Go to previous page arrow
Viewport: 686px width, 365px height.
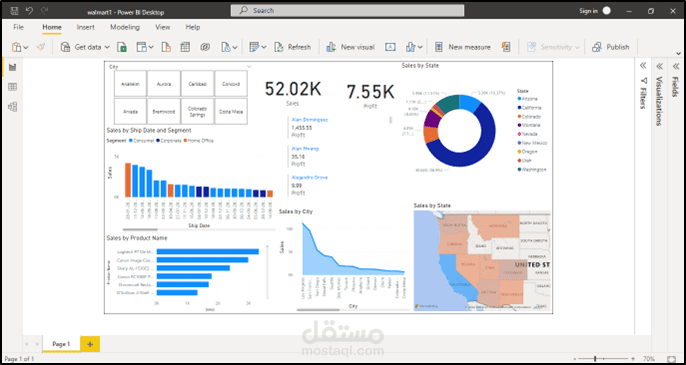(x=26, y=344)
